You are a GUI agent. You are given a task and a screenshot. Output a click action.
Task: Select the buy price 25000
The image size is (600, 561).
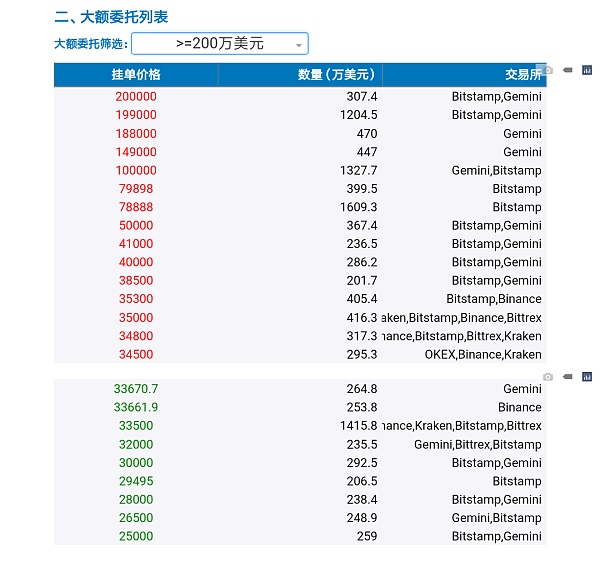pyautogui.click(x=136, y=536)
